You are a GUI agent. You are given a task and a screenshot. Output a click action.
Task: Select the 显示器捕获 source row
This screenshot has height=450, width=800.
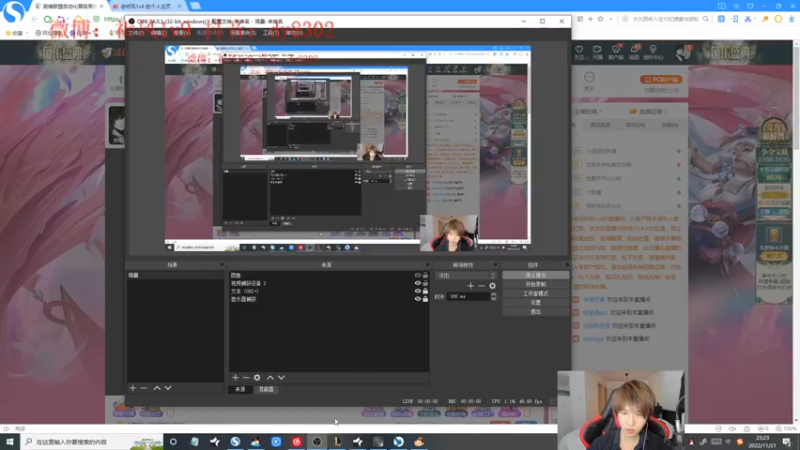click(x=329, y=299)
